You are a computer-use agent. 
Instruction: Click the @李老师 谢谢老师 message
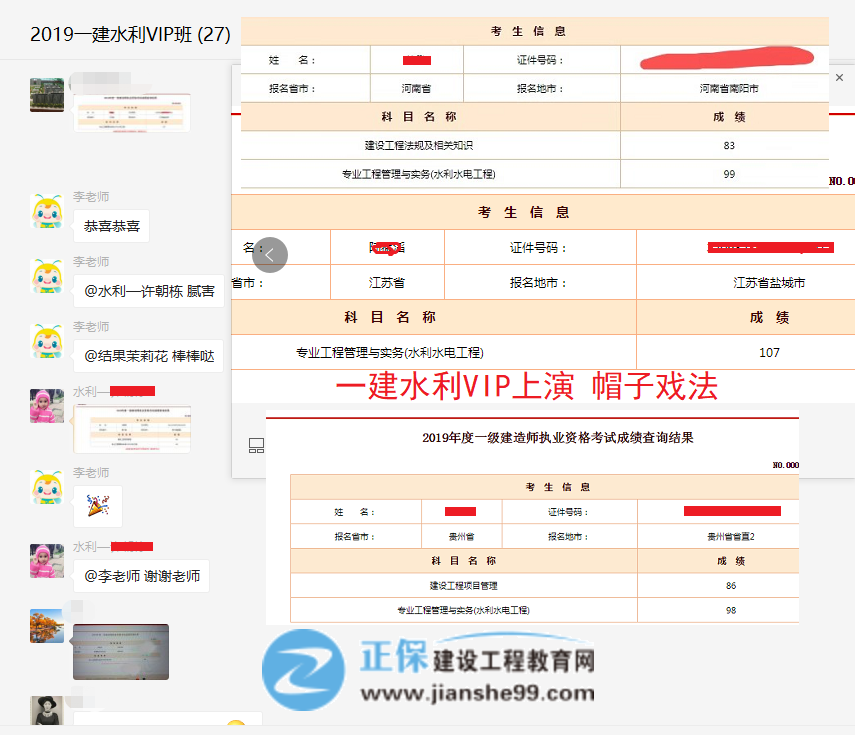[x=141, y=576]
